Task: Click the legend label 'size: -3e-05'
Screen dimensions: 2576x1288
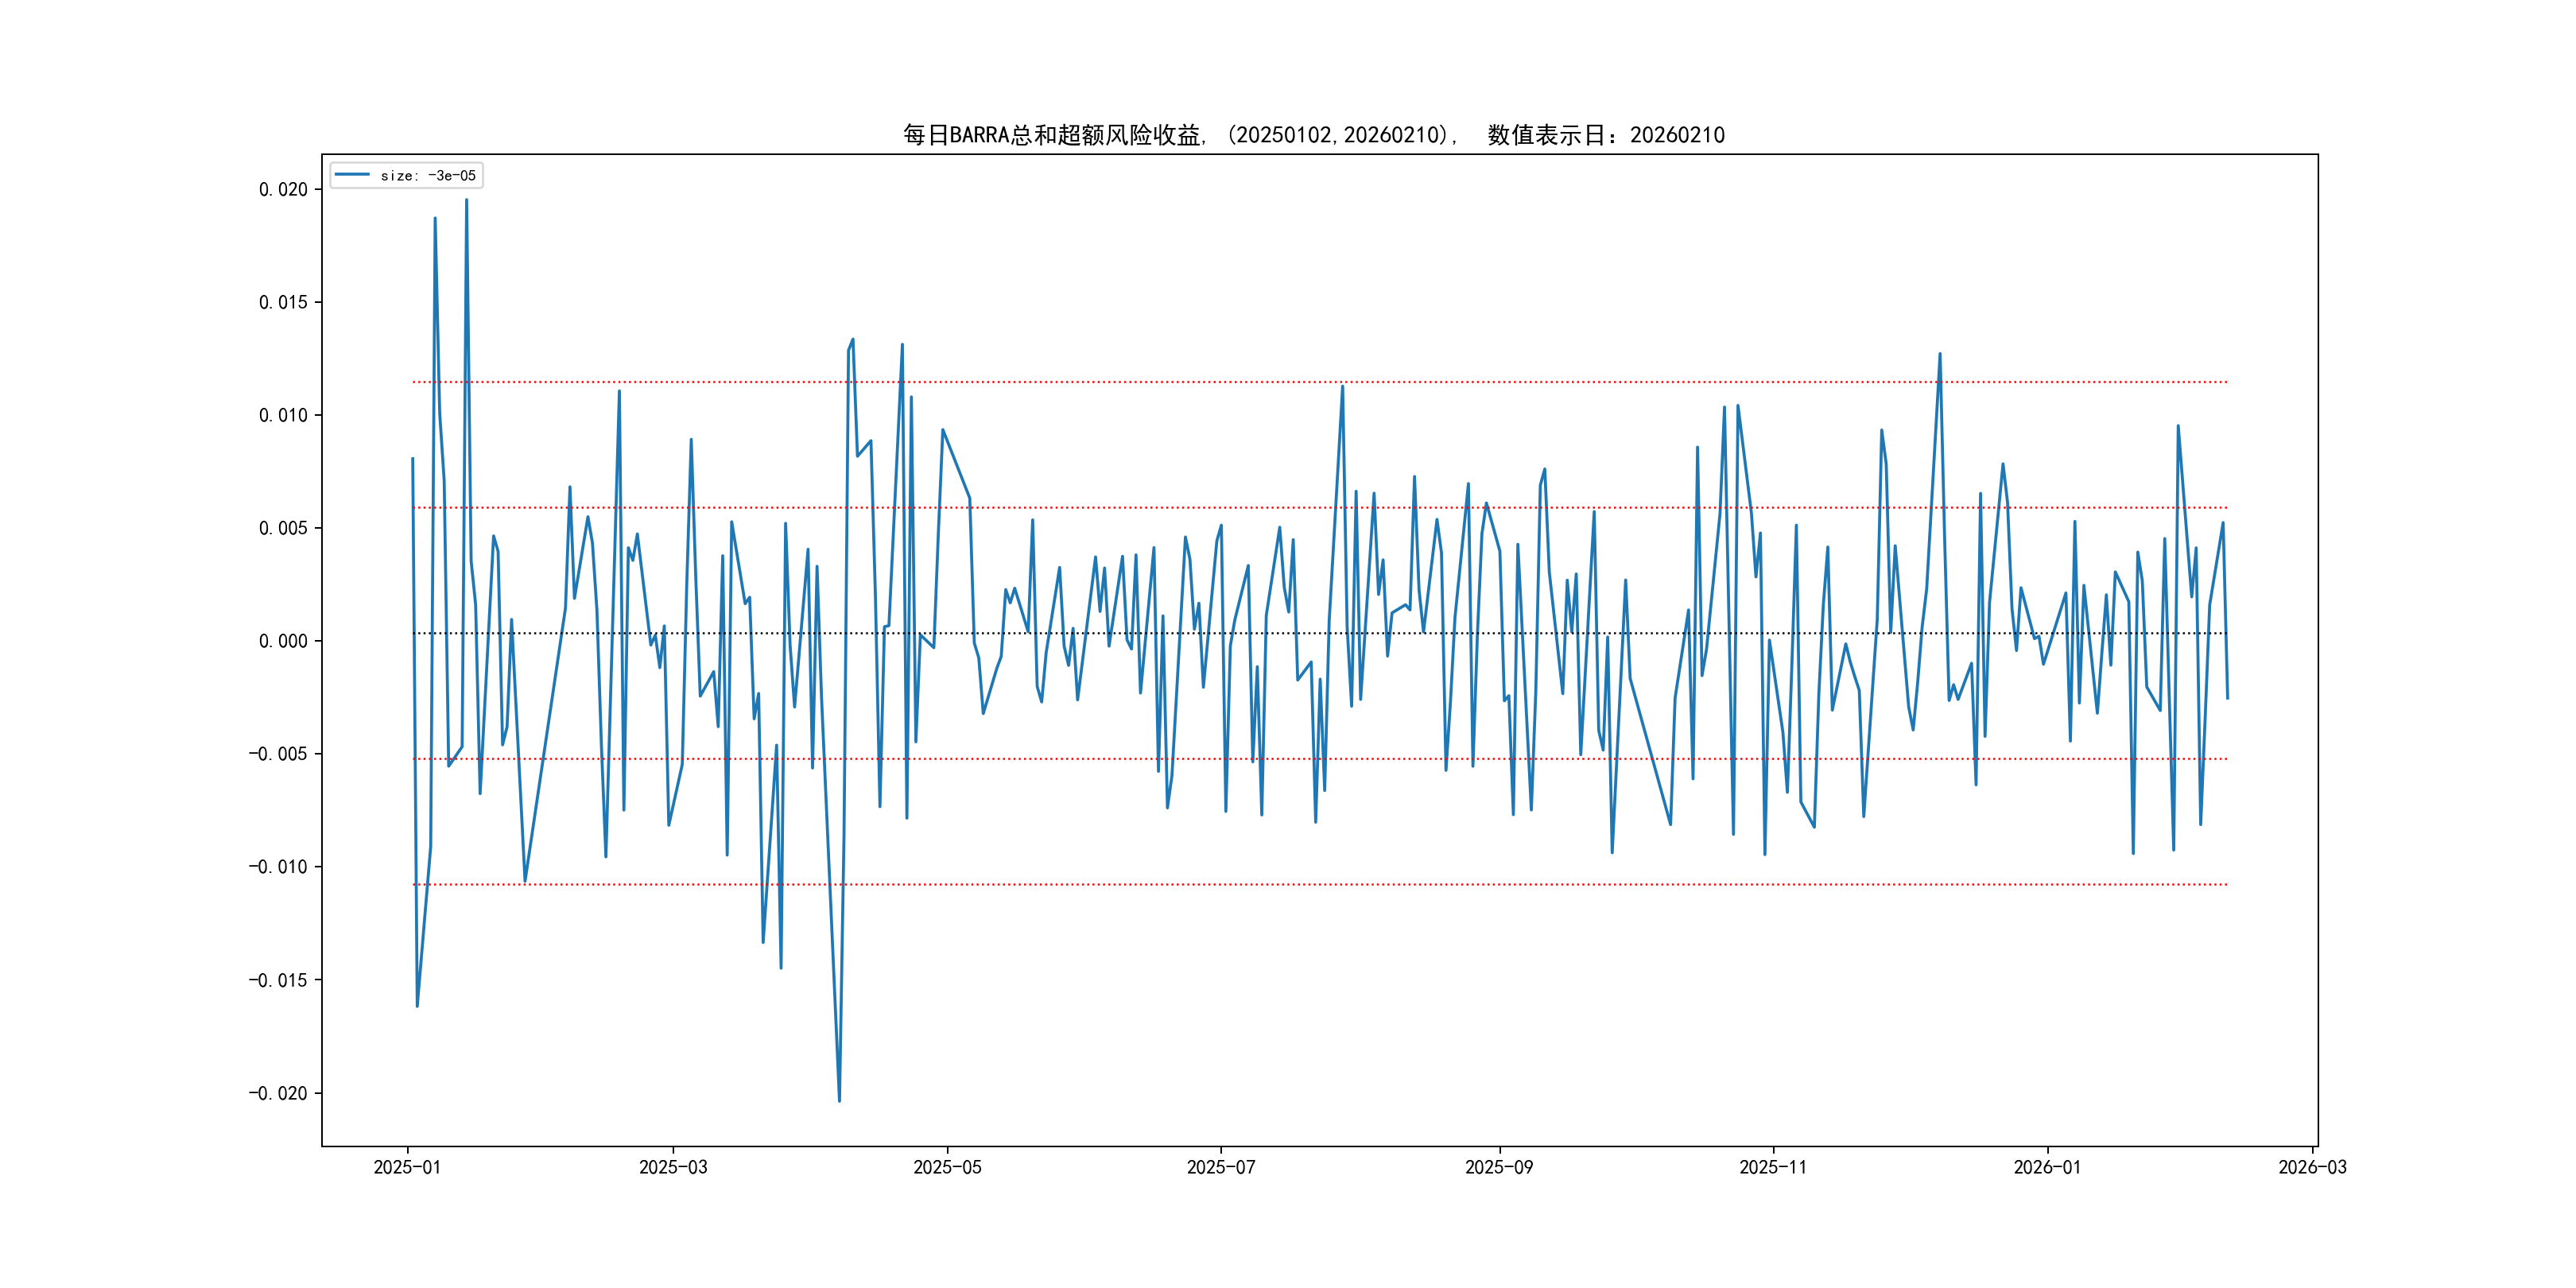Action: [x=428, y=176]
